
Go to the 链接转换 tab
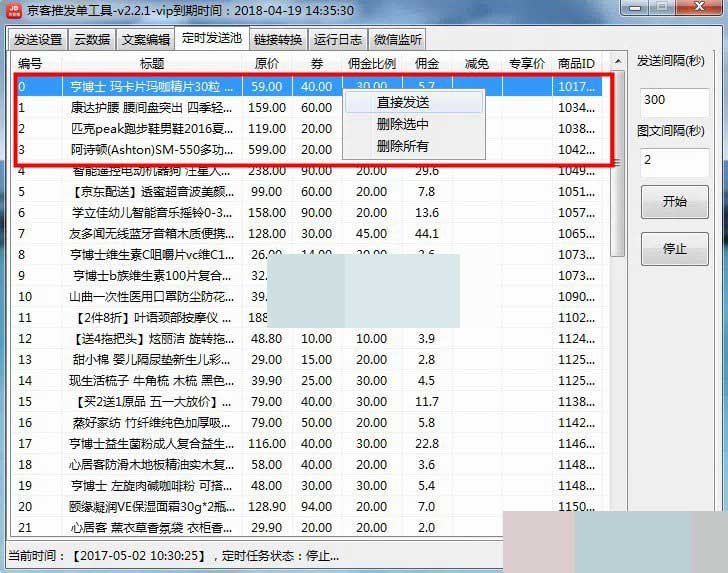(x=279, y=39)
